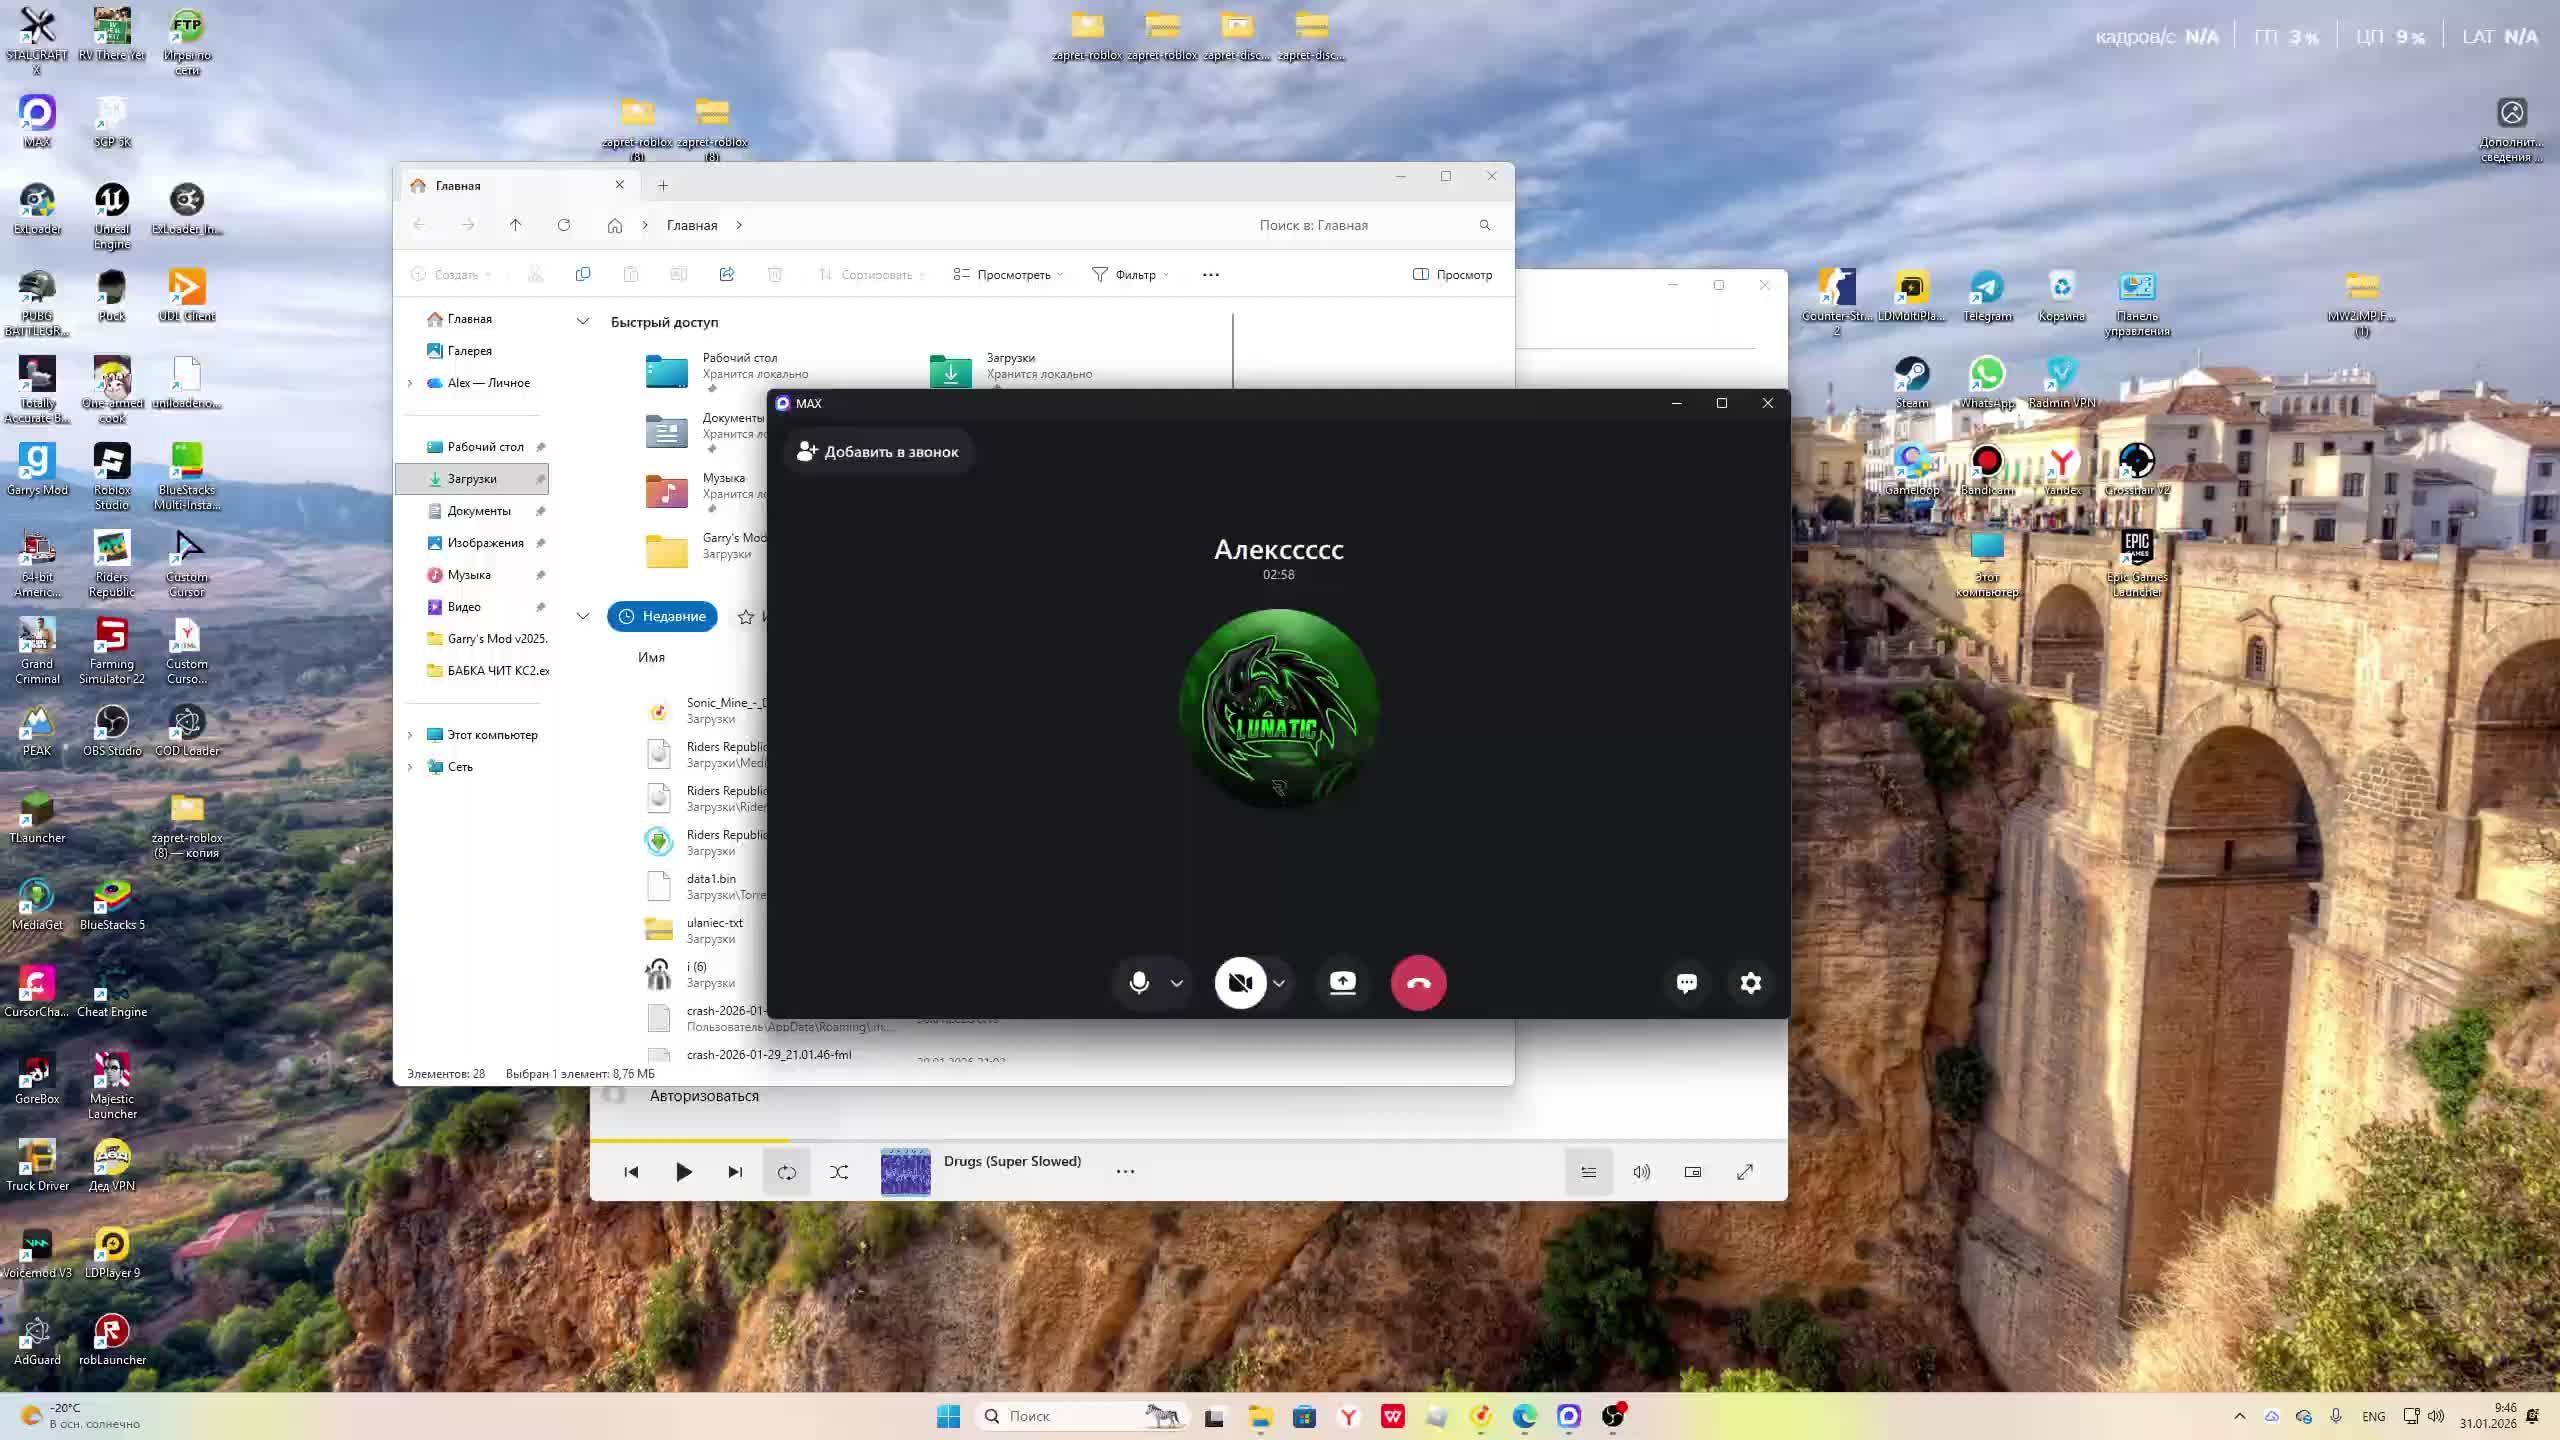2560x1440 pixels.
Task: Share screen in the MAX call
Action: click(x=1342, y=983)
